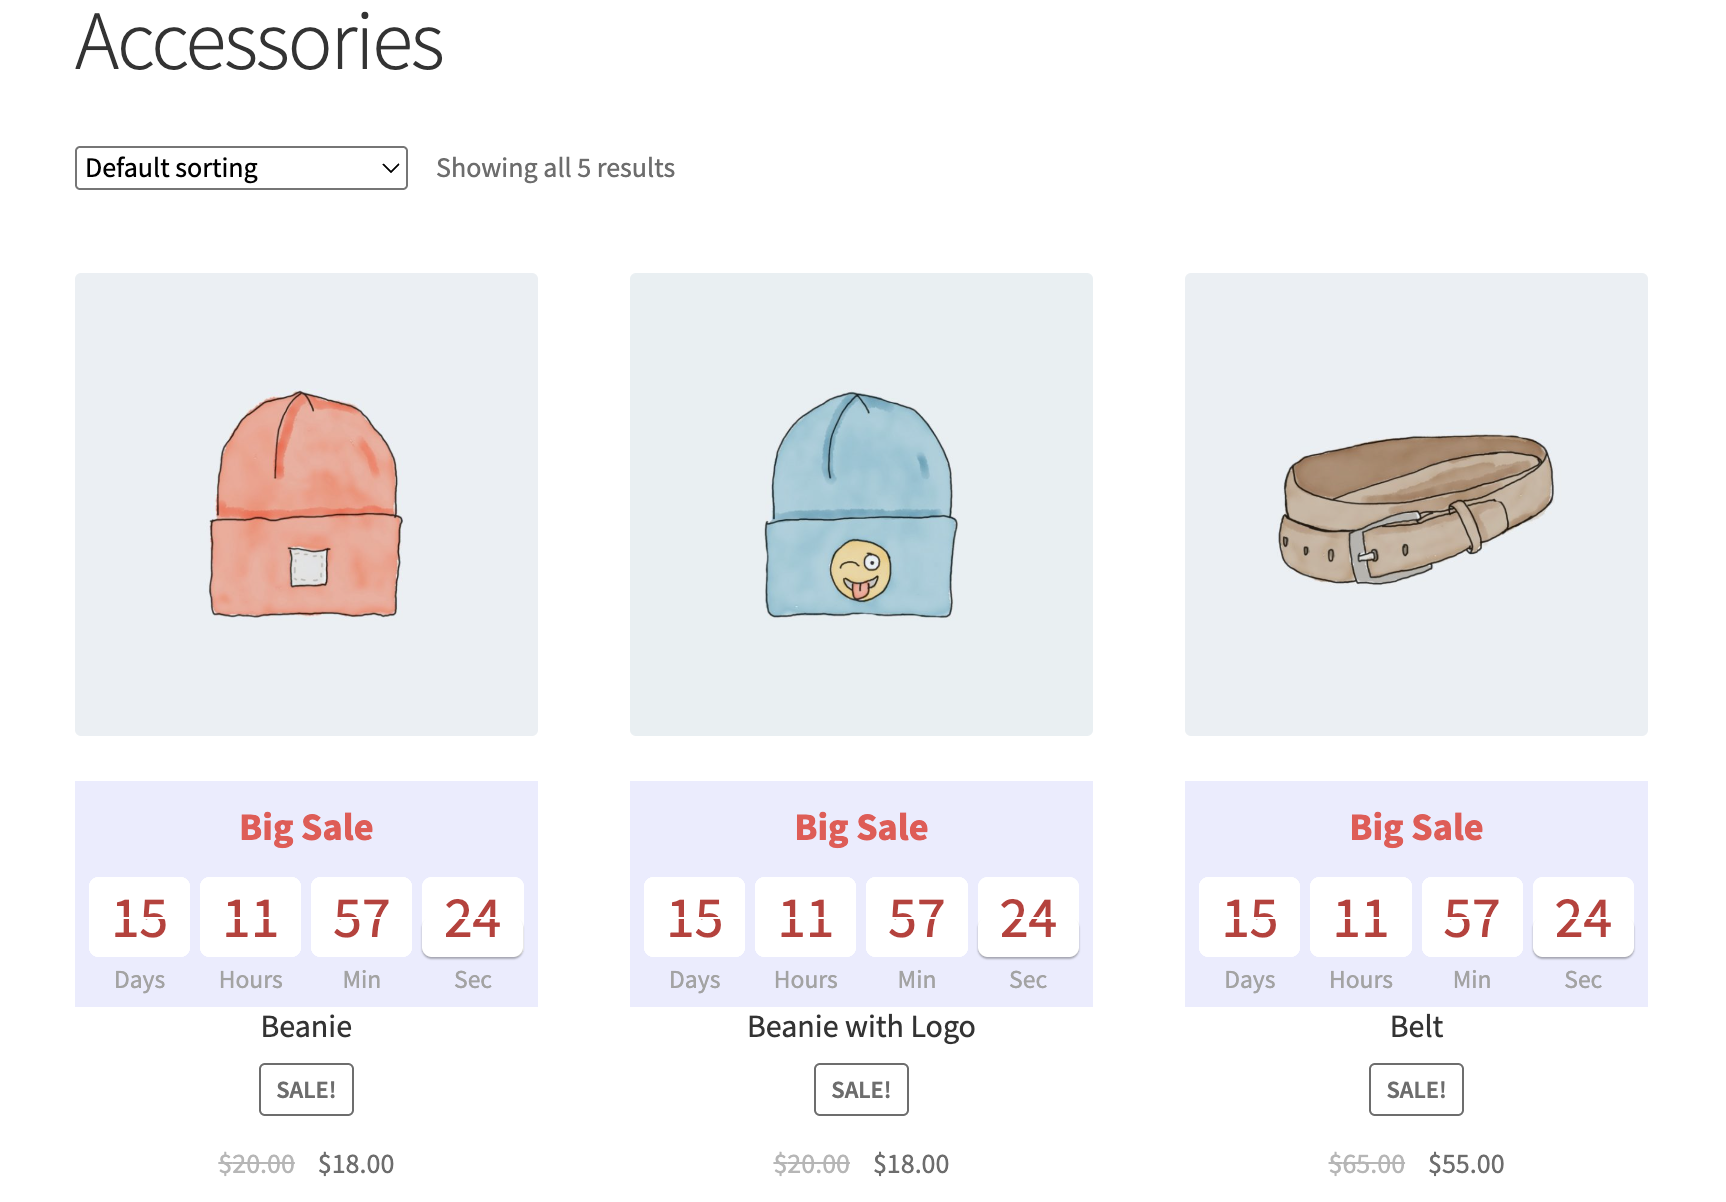Click the Showing all 5 results text
The image size is (1726, 1202).
[555, 168]
